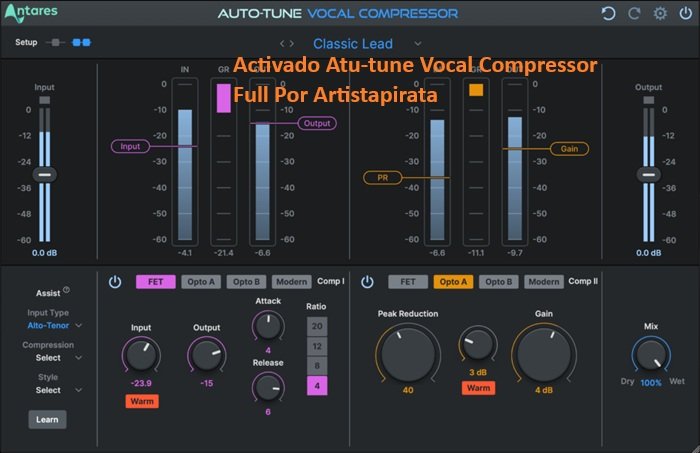Open the settings gear icon

[660, 13]
